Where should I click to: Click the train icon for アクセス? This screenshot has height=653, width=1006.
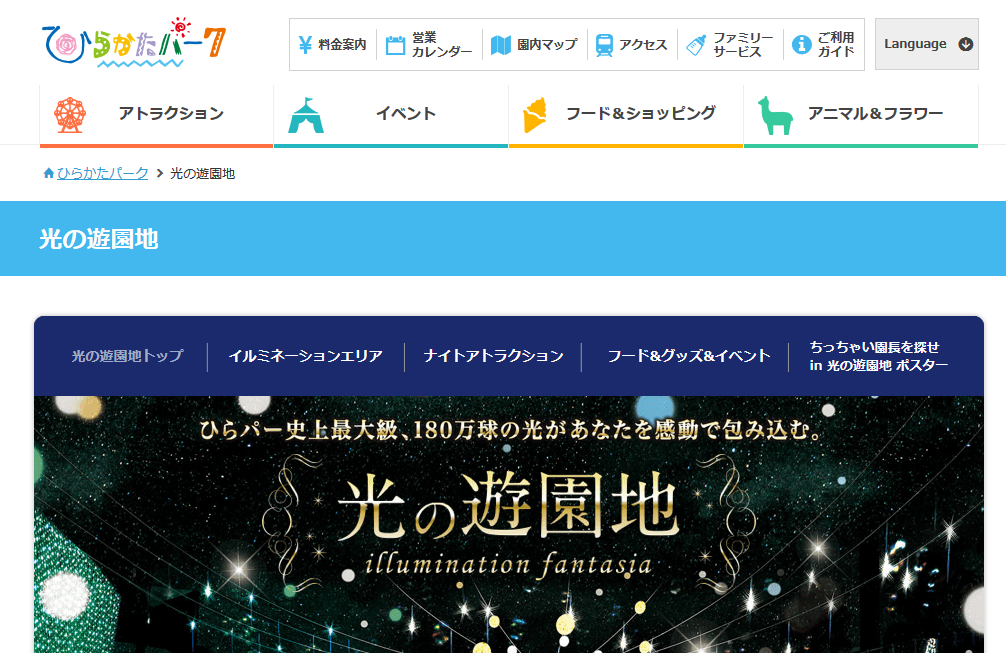tap(604, 45)
